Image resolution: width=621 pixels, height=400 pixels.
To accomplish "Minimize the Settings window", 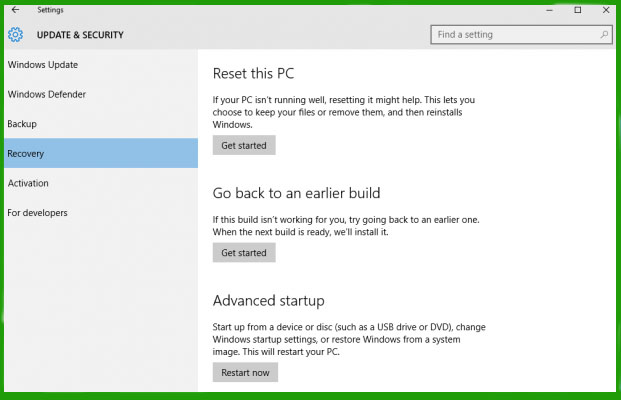I will click(549, 10).
